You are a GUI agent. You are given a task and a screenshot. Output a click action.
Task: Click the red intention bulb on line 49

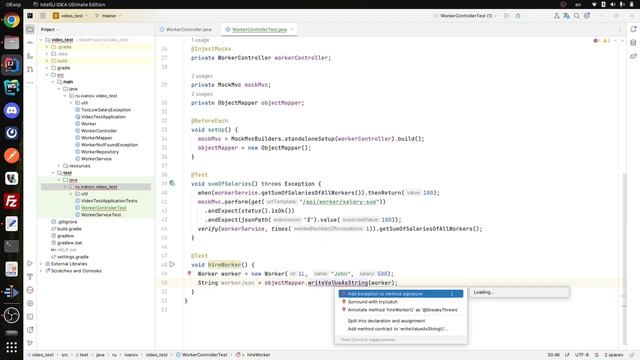pyautogui.click(x=189, y=273)
